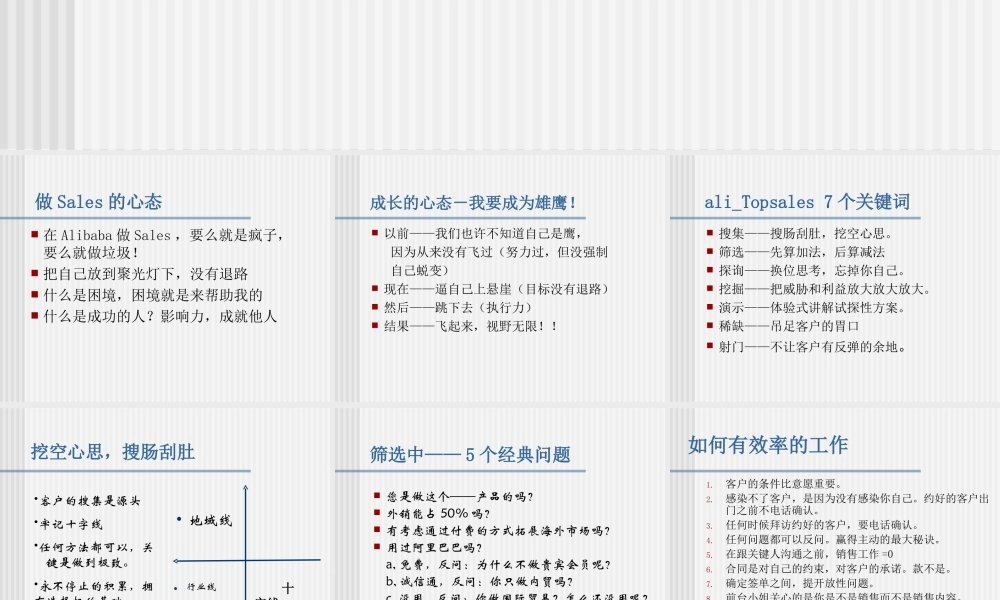Image resolution: width=1000 pixels, height=600 pixels.
Task: Select the line '结果——飞起来，视野无限！！'
Action: 471,326
